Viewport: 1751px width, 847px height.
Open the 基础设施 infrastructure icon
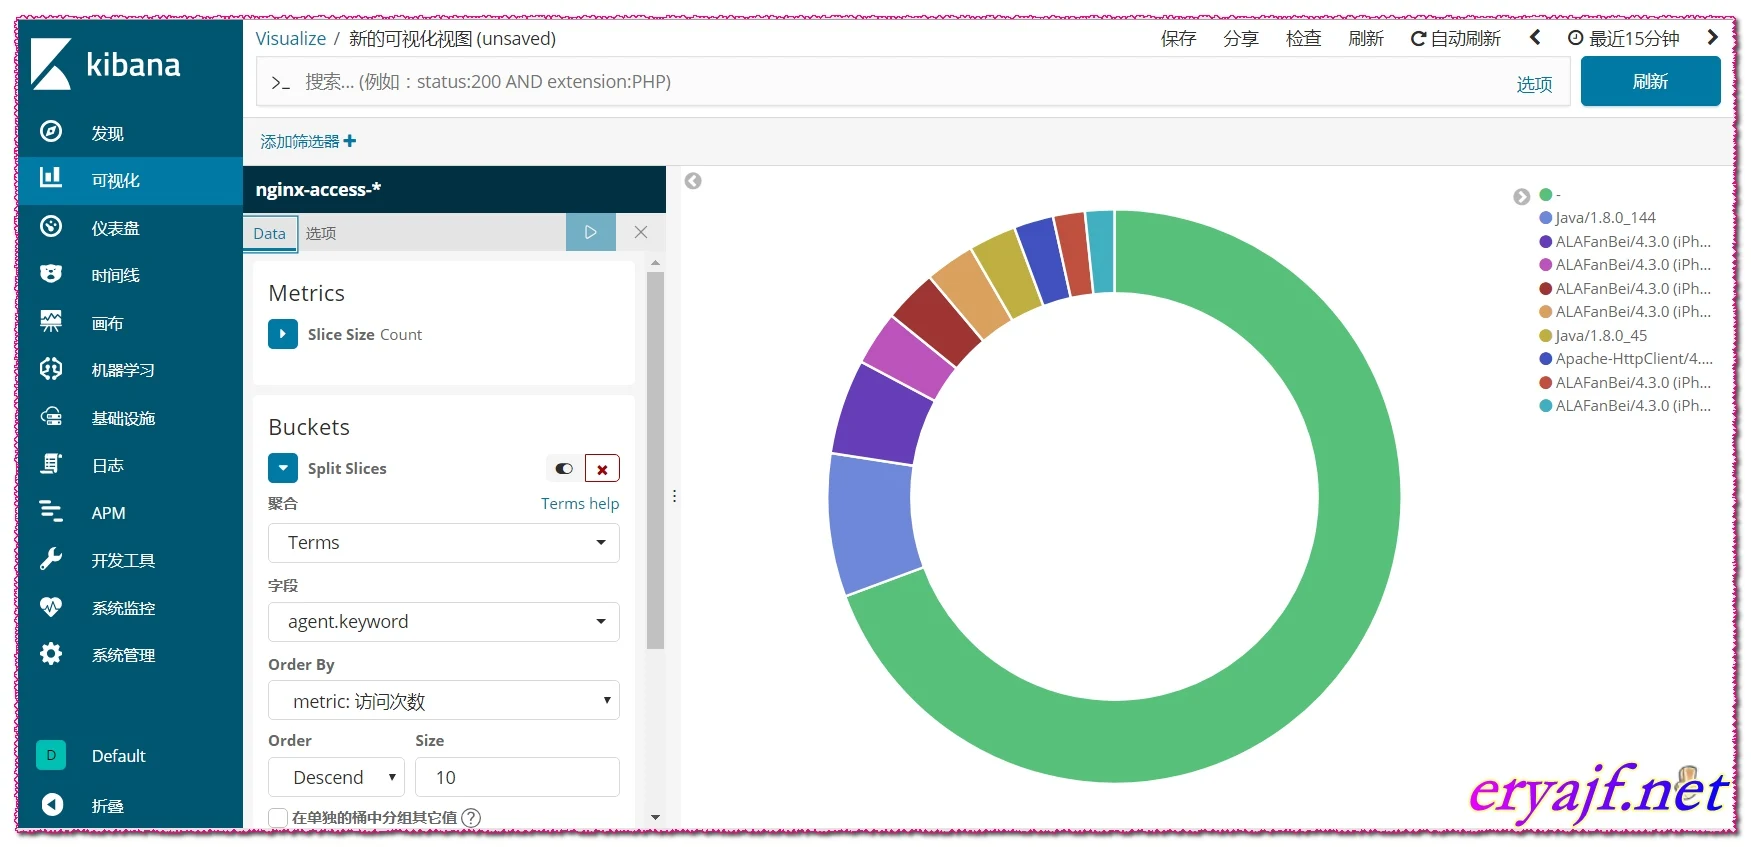click(x=51, y=417)
